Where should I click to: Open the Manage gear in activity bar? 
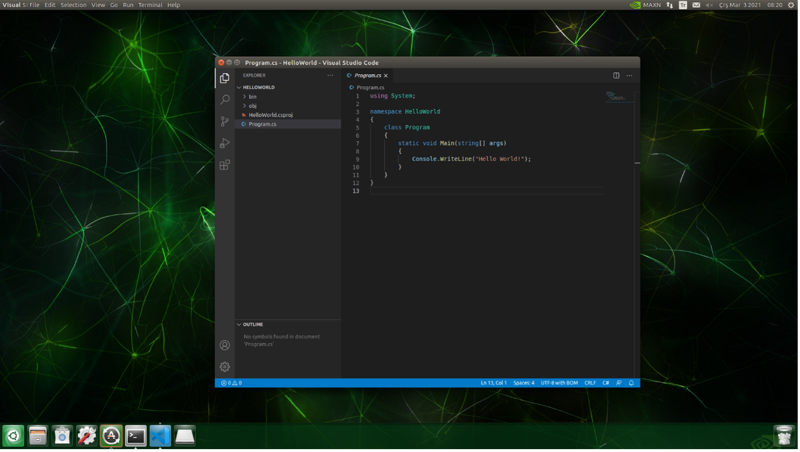click(224, 368)
